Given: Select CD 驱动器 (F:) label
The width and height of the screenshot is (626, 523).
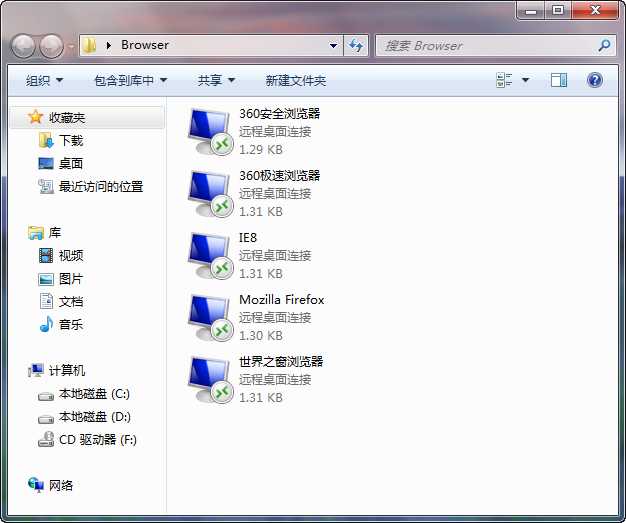Looking at the screenshot, I should coord(98,440).
